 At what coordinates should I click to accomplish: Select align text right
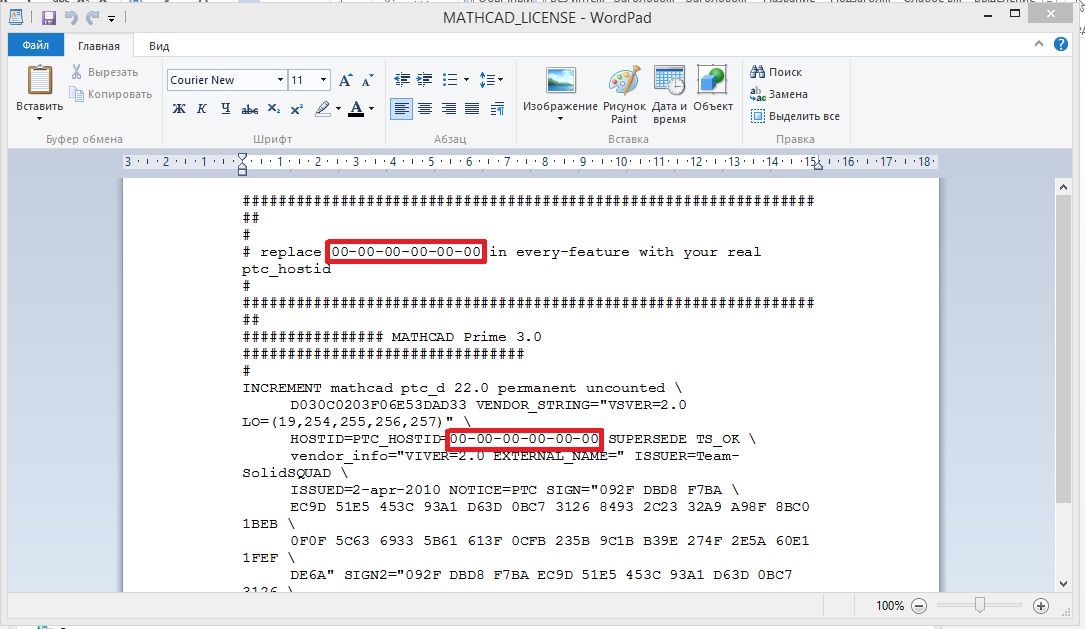[x=448, y=109]
